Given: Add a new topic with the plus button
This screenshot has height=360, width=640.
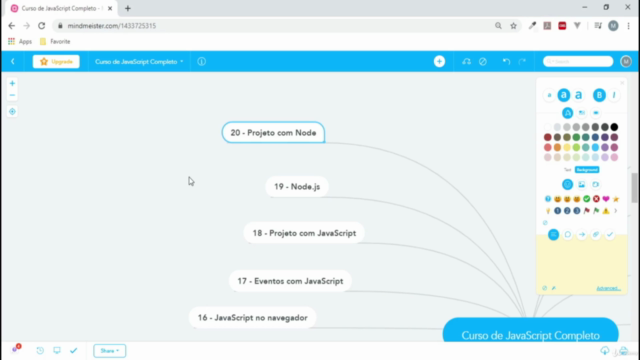Looking at the screenshot, I should pyautogui.click(x=439, y=61).
